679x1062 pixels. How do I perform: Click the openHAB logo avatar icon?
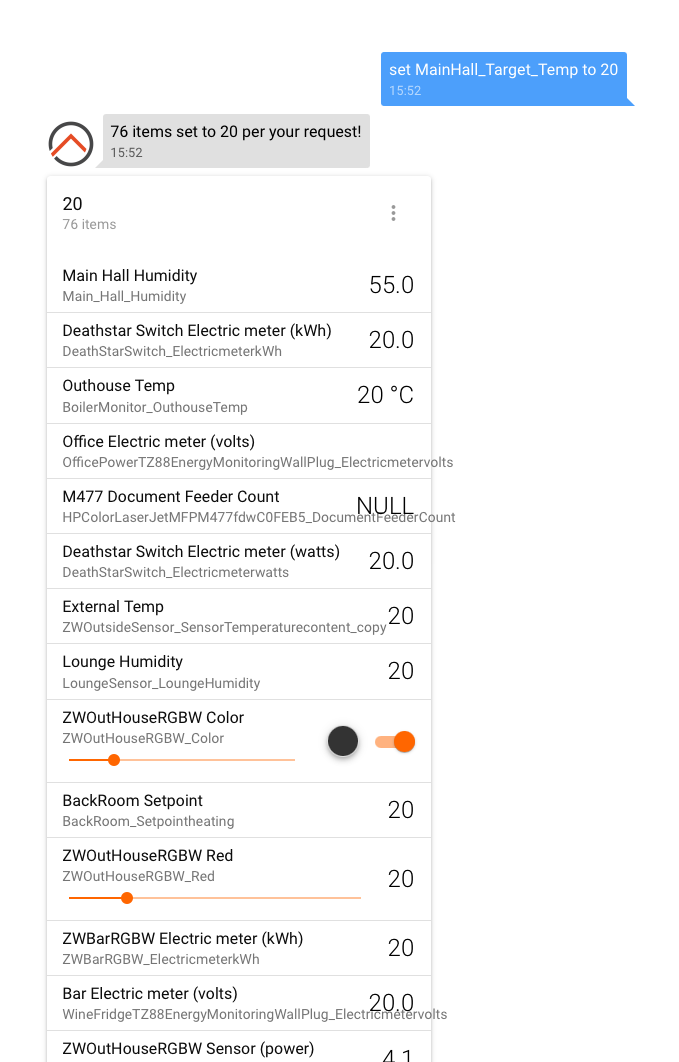click(x=71, y=144)
